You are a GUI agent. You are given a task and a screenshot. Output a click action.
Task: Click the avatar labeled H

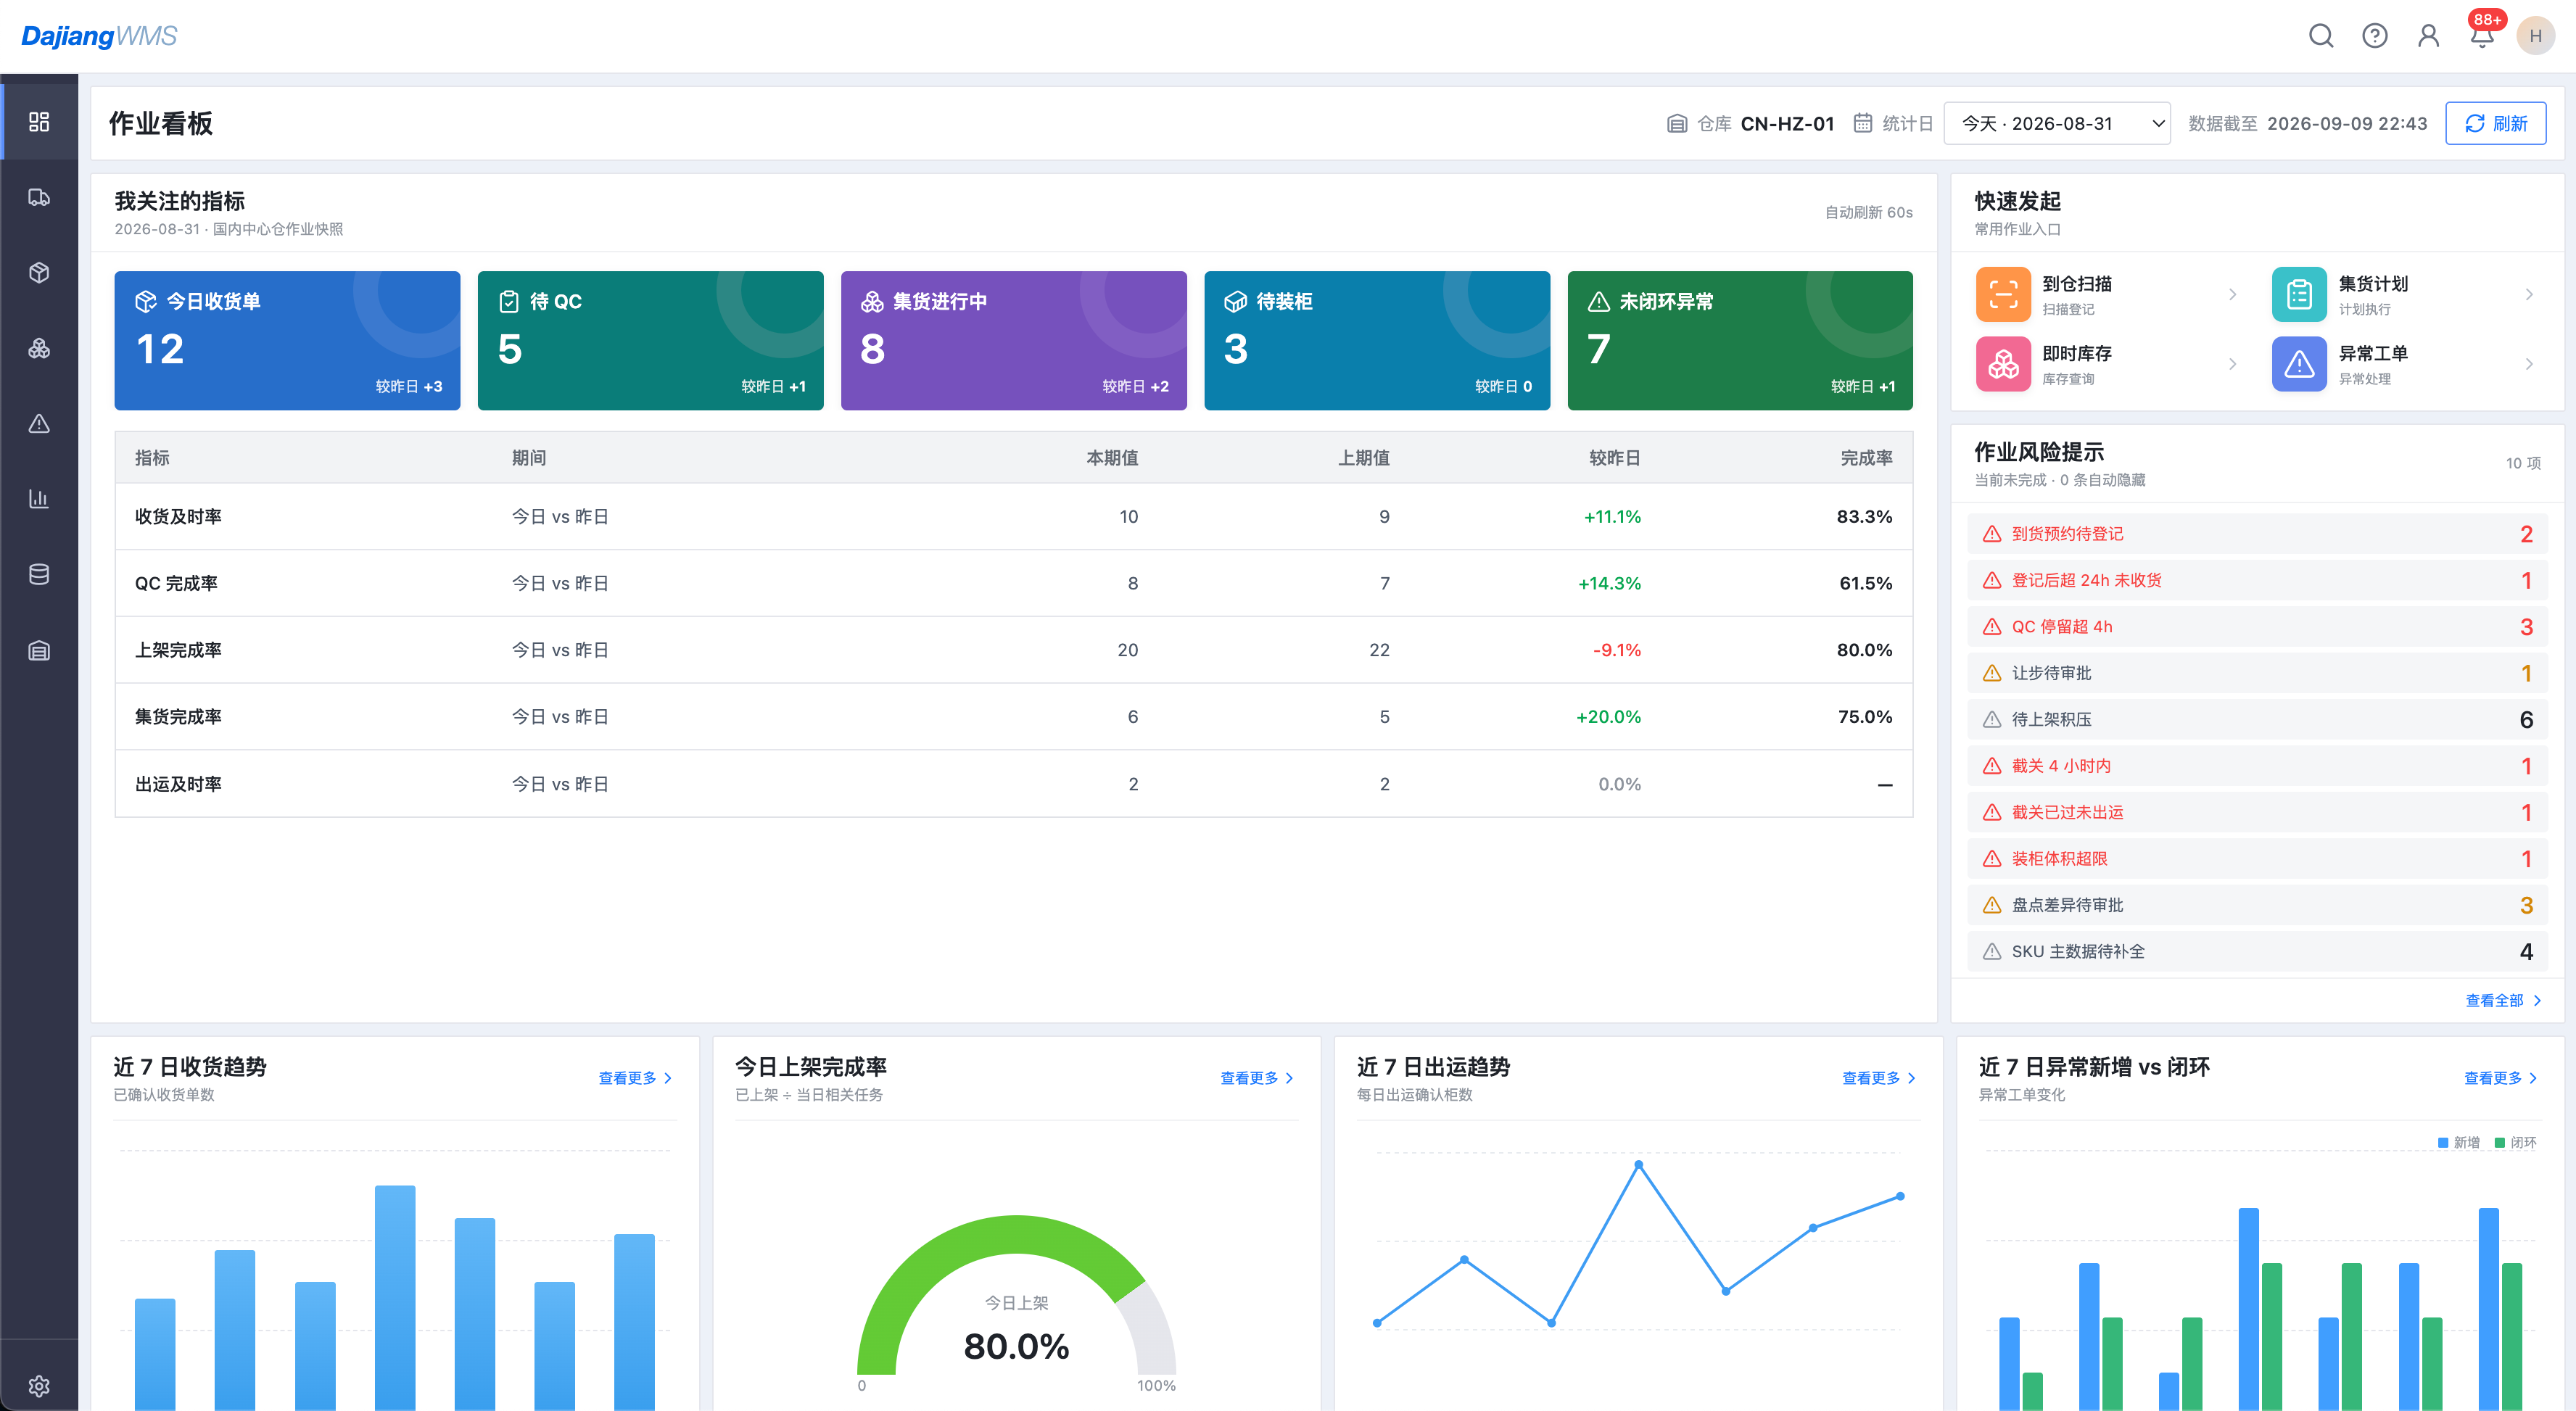tap(2535, 36)
